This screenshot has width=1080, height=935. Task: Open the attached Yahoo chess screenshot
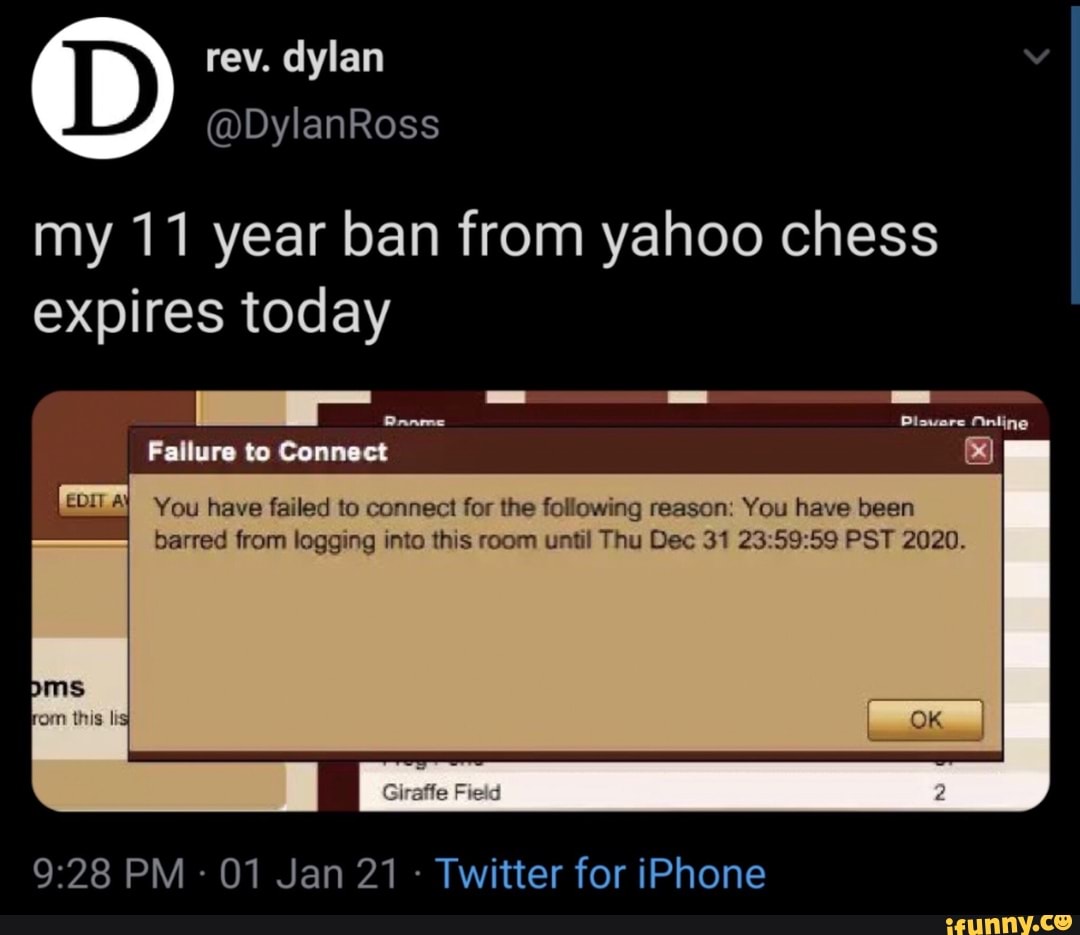click(541, 601)
